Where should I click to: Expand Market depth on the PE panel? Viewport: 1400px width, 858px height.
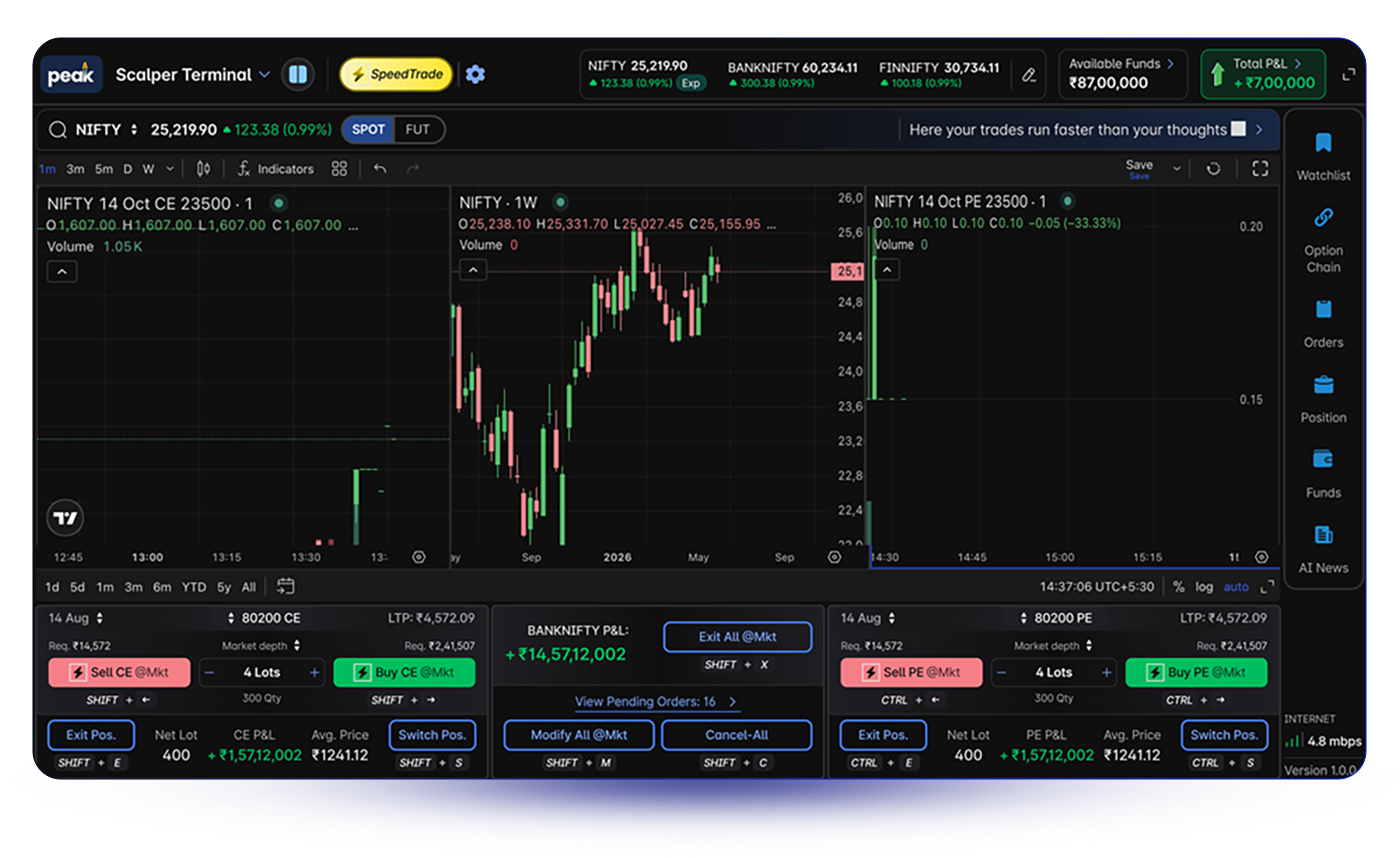[1056, 646]
